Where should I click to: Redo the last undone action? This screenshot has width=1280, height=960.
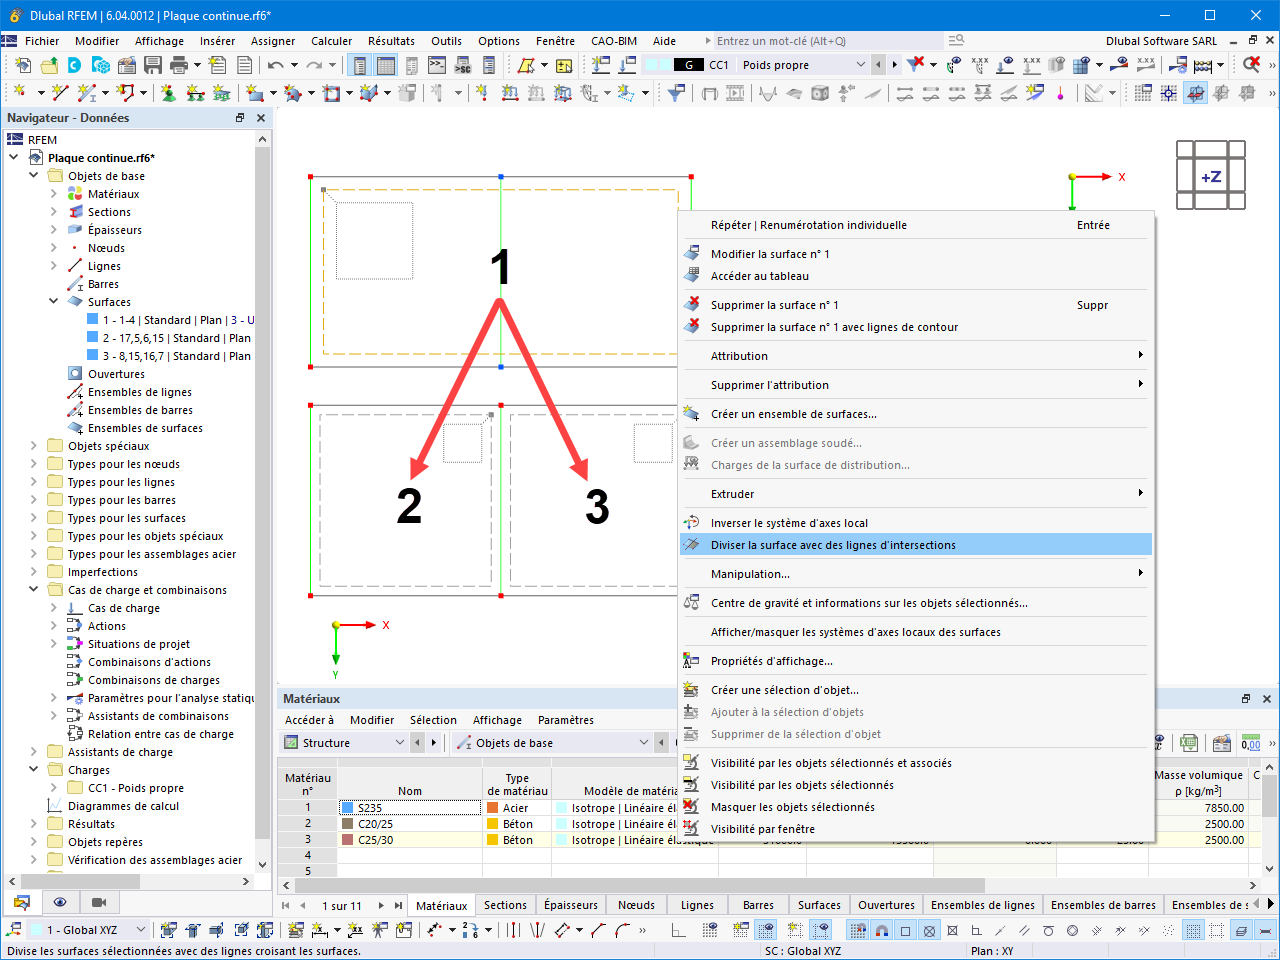(314, 65)
